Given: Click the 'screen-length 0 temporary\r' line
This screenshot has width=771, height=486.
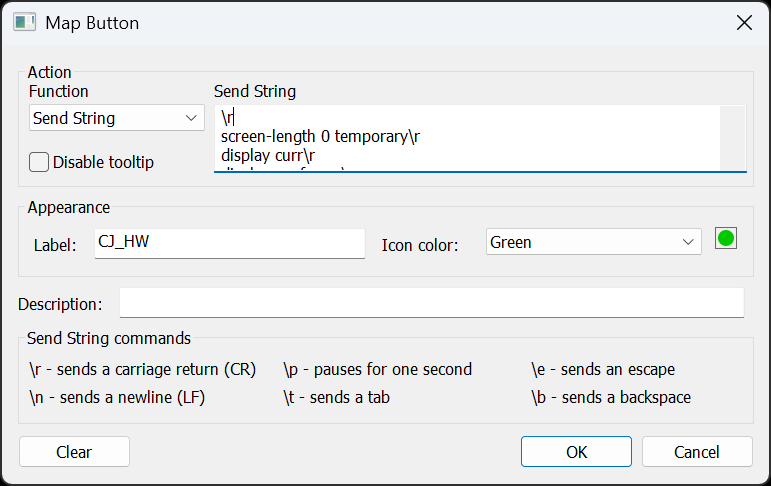Looking at the screenshot, I should point(320,137).
